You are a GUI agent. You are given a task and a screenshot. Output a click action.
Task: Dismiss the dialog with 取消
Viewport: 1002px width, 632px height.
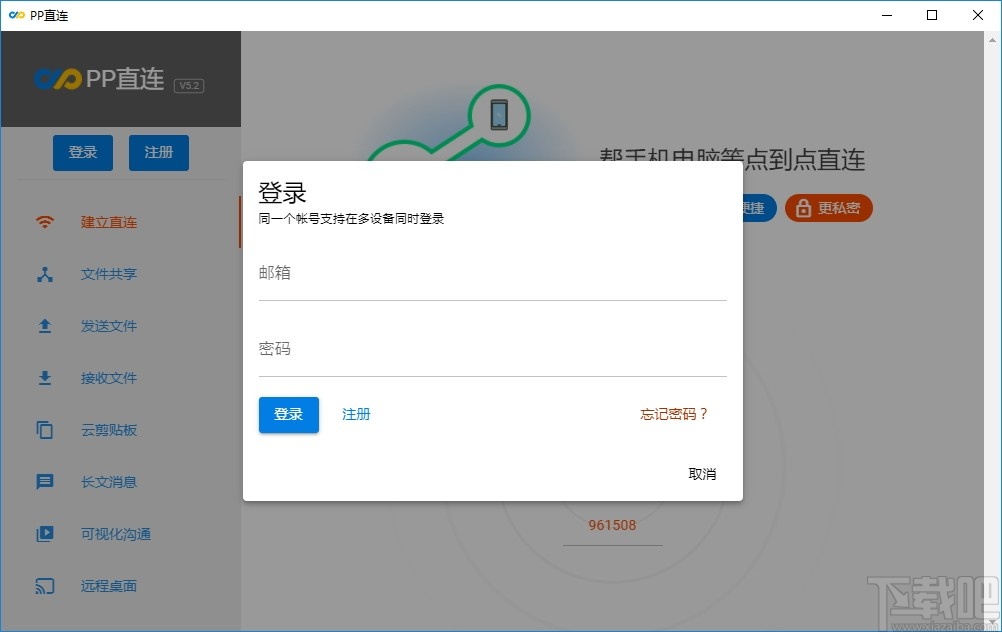[702, 473]
